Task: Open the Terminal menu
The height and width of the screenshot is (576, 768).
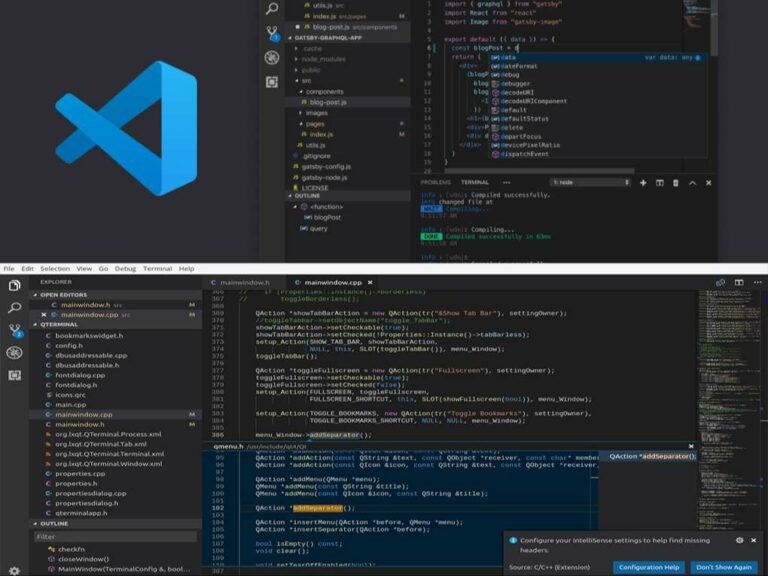Action: (x=157, y=268)
